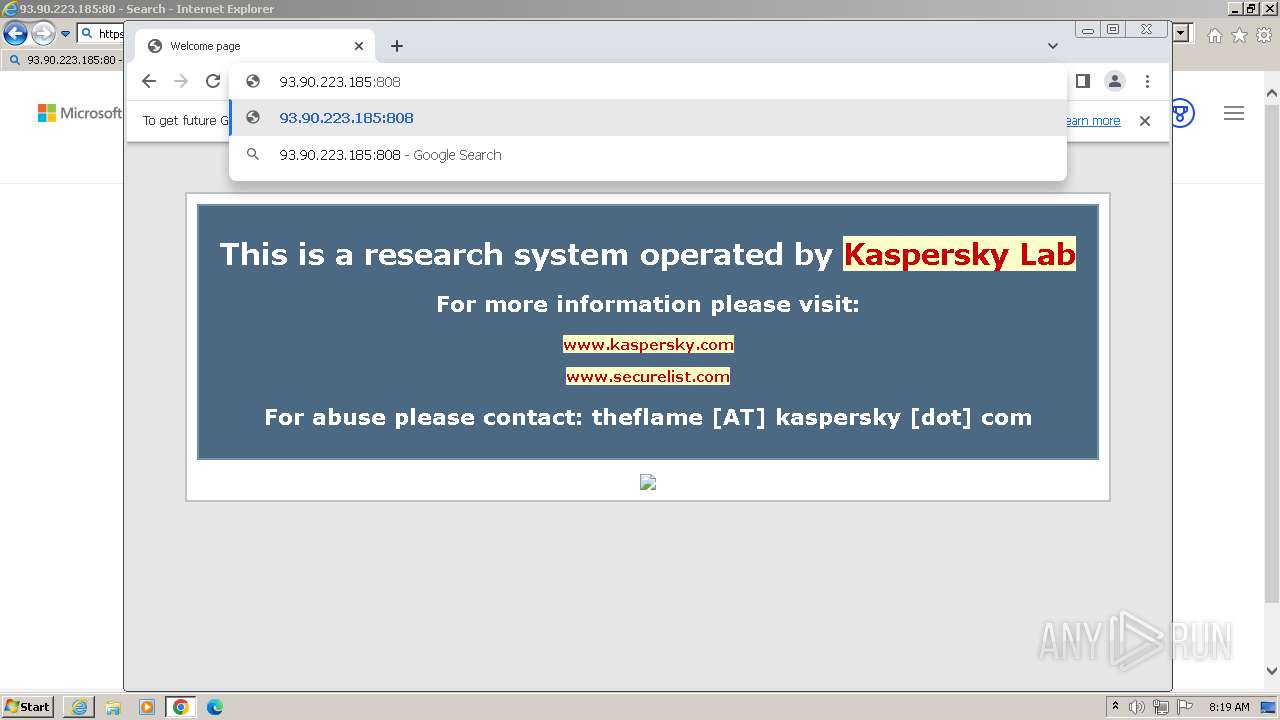
Task: Open File Explorer from the taskbar
Action: [x=113, y=707]
